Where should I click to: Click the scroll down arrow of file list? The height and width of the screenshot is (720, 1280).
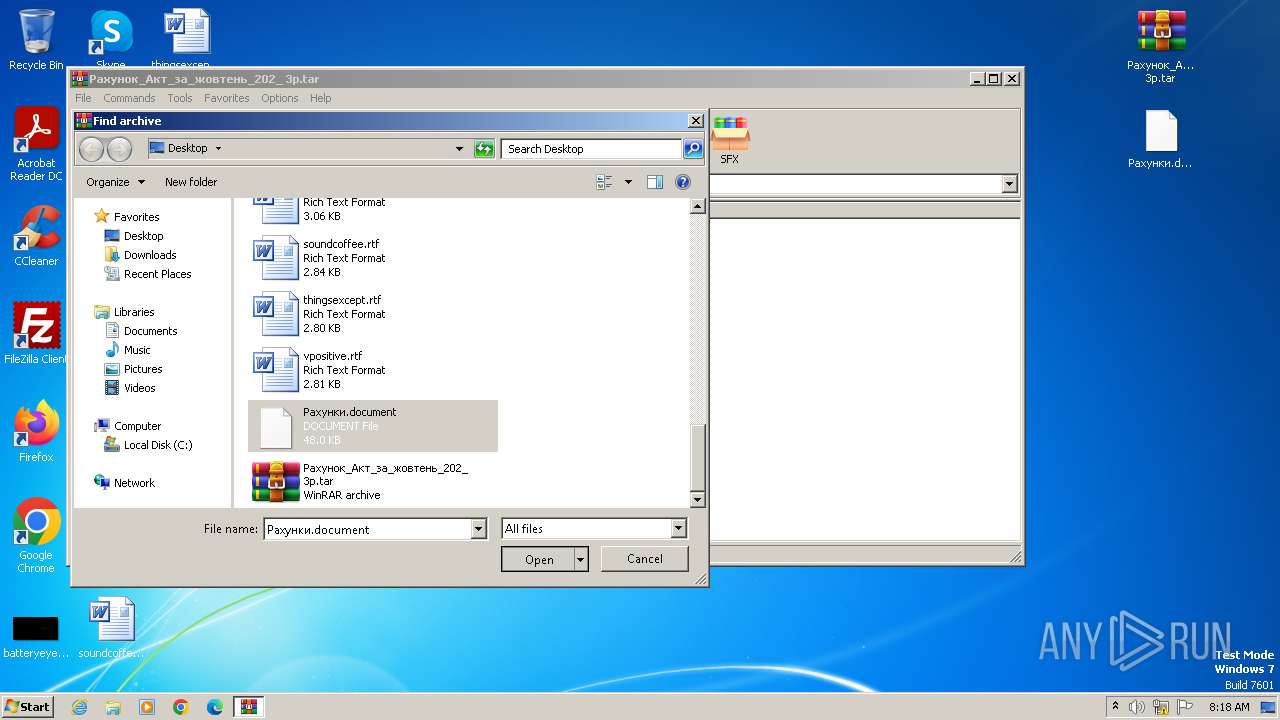click(x=698, y=499)
